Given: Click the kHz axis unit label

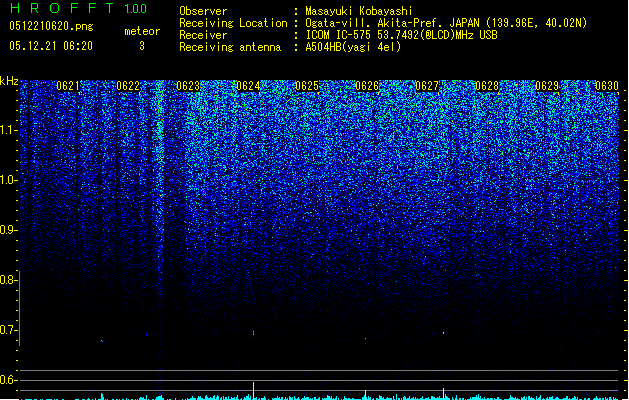Looking at the screenshot, I should click(9, 81).
